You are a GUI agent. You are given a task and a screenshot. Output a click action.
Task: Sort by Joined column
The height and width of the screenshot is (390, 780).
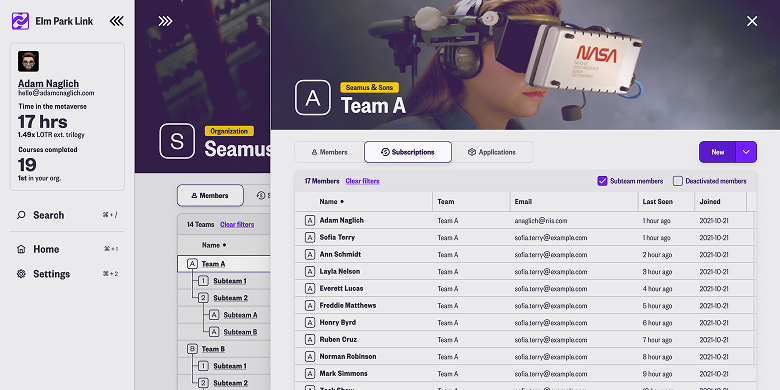710,201
